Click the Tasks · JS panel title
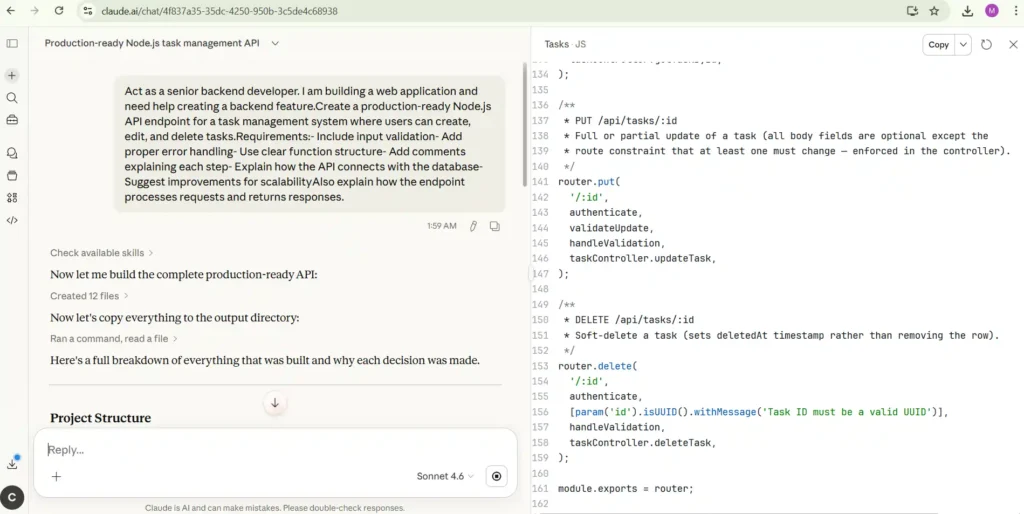The height and width of the screenshot is (514, 1024). pyautogui.click(x=565, y=44)
